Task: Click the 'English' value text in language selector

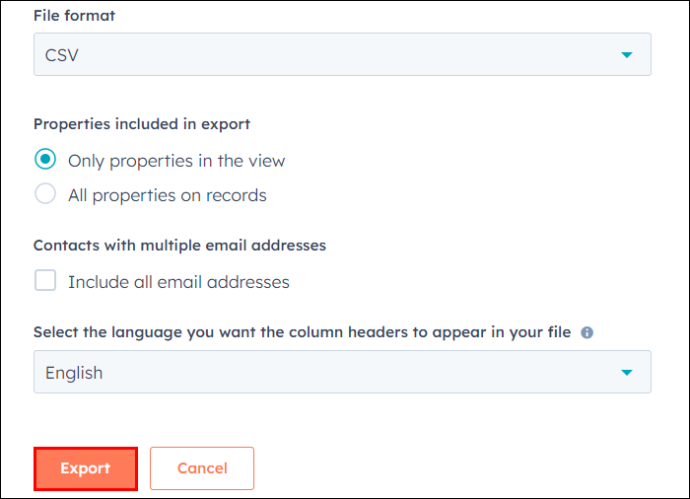Action: [x=74, y=373]
